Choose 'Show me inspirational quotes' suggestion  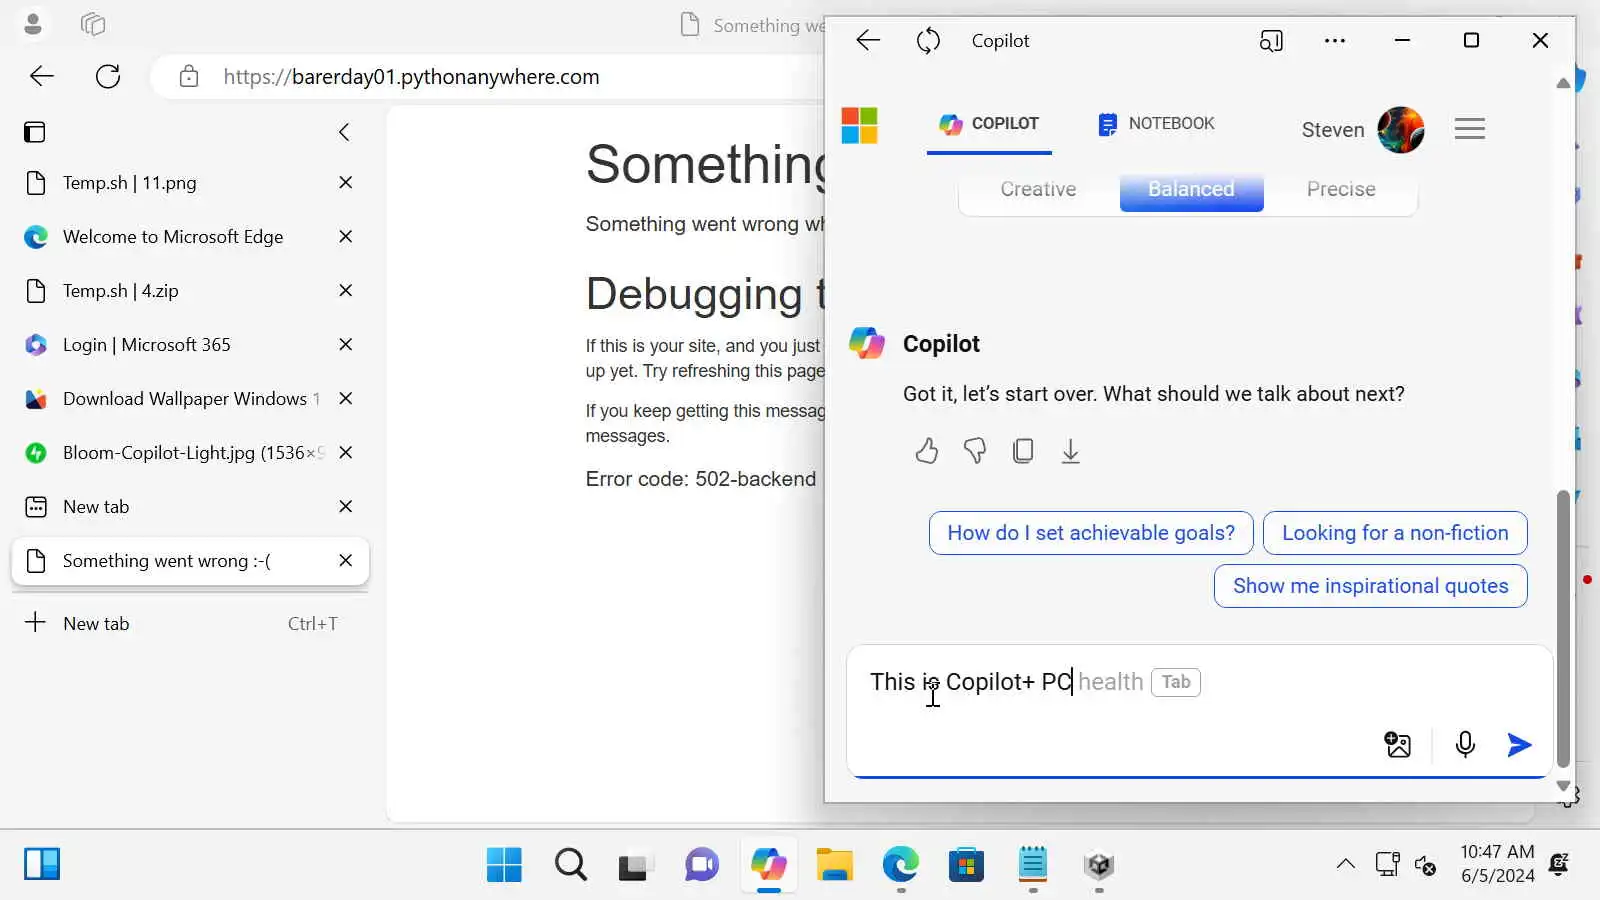tap(1371, 586)
